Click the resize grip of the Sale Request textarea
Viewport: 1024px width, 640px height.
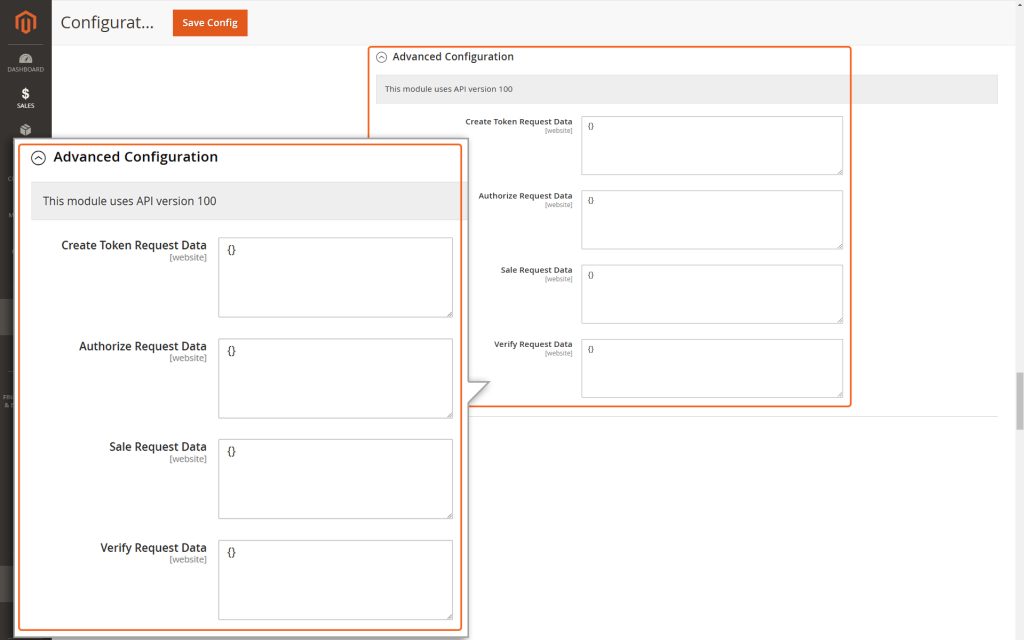[x=450, y=514]
